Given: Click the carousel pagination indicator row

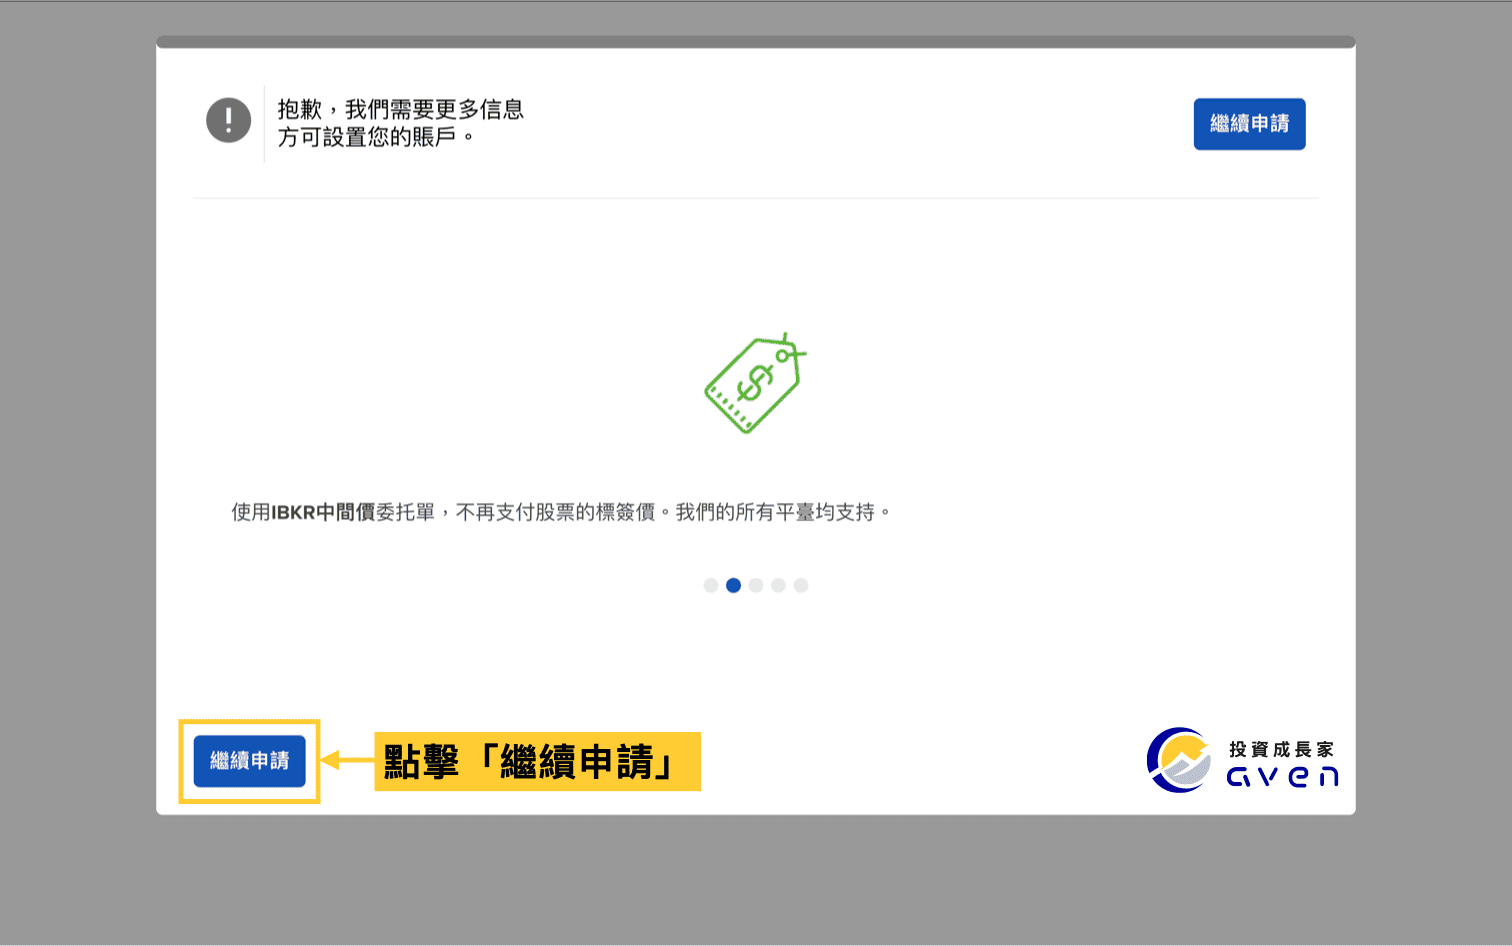Looking at the screenshot, I should click(x=756, y=585).
